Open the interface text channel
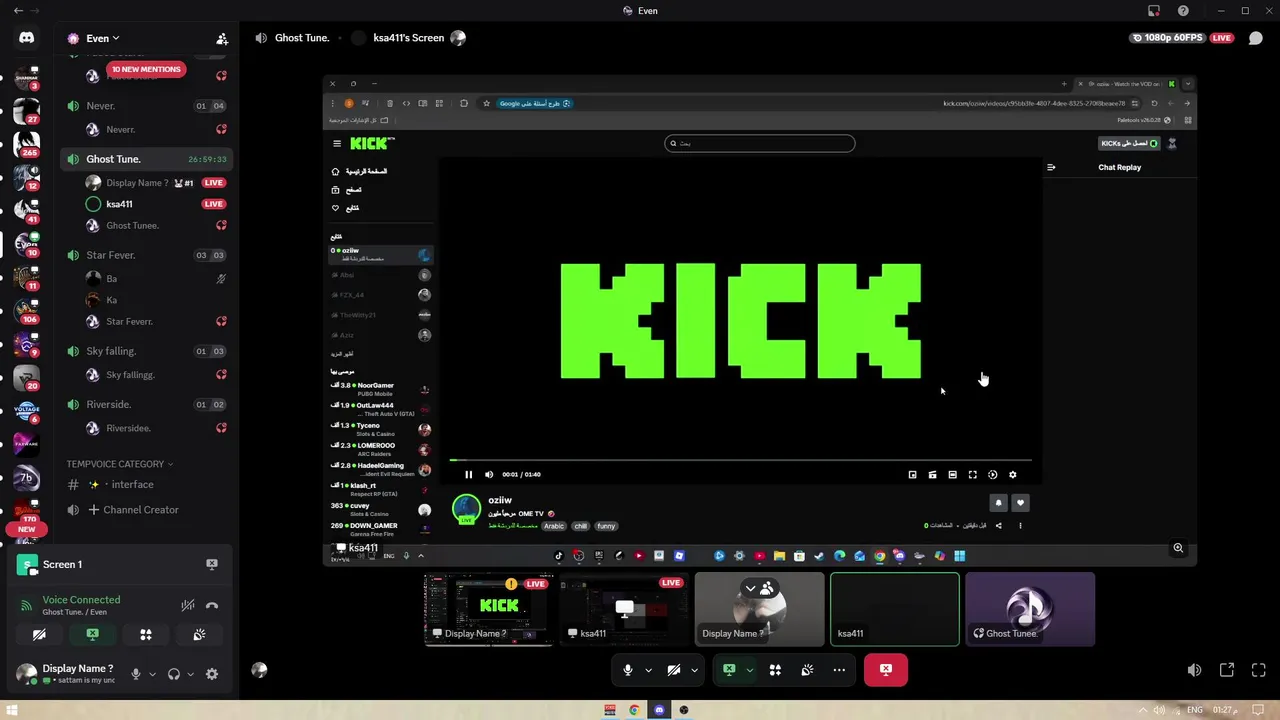This screenshot has height=720, width=1280. point(146,484)
